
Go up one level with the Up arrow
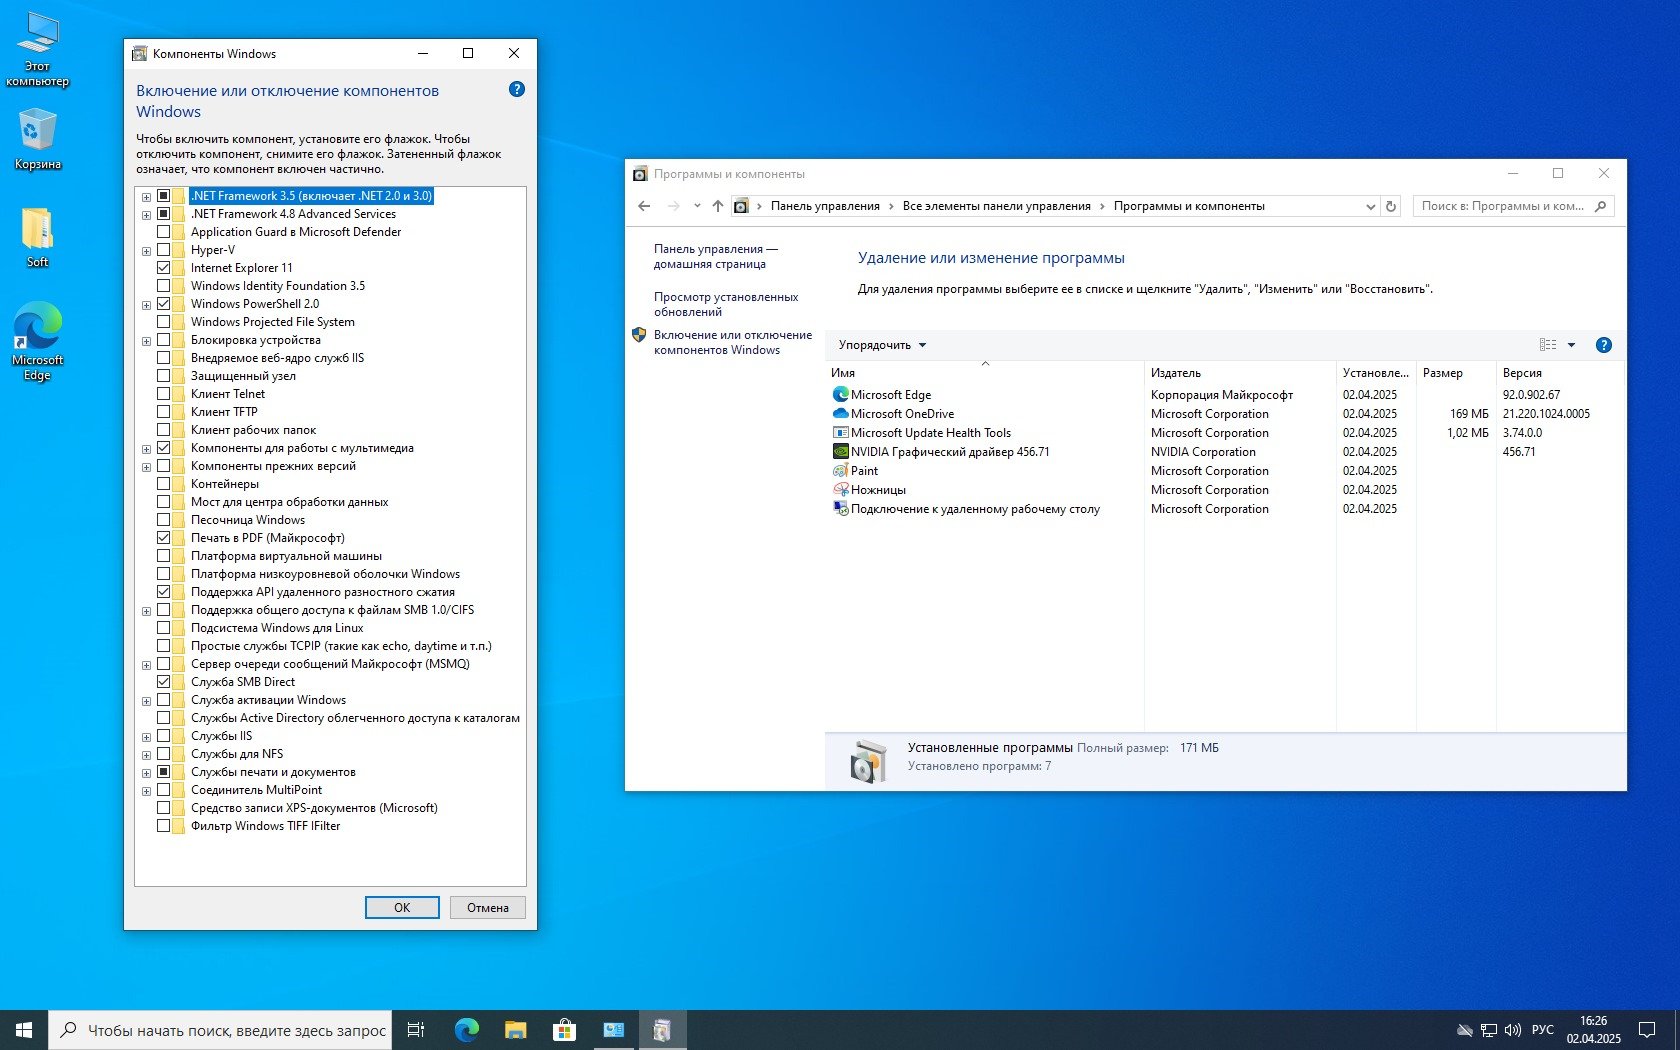pos(717,206)
